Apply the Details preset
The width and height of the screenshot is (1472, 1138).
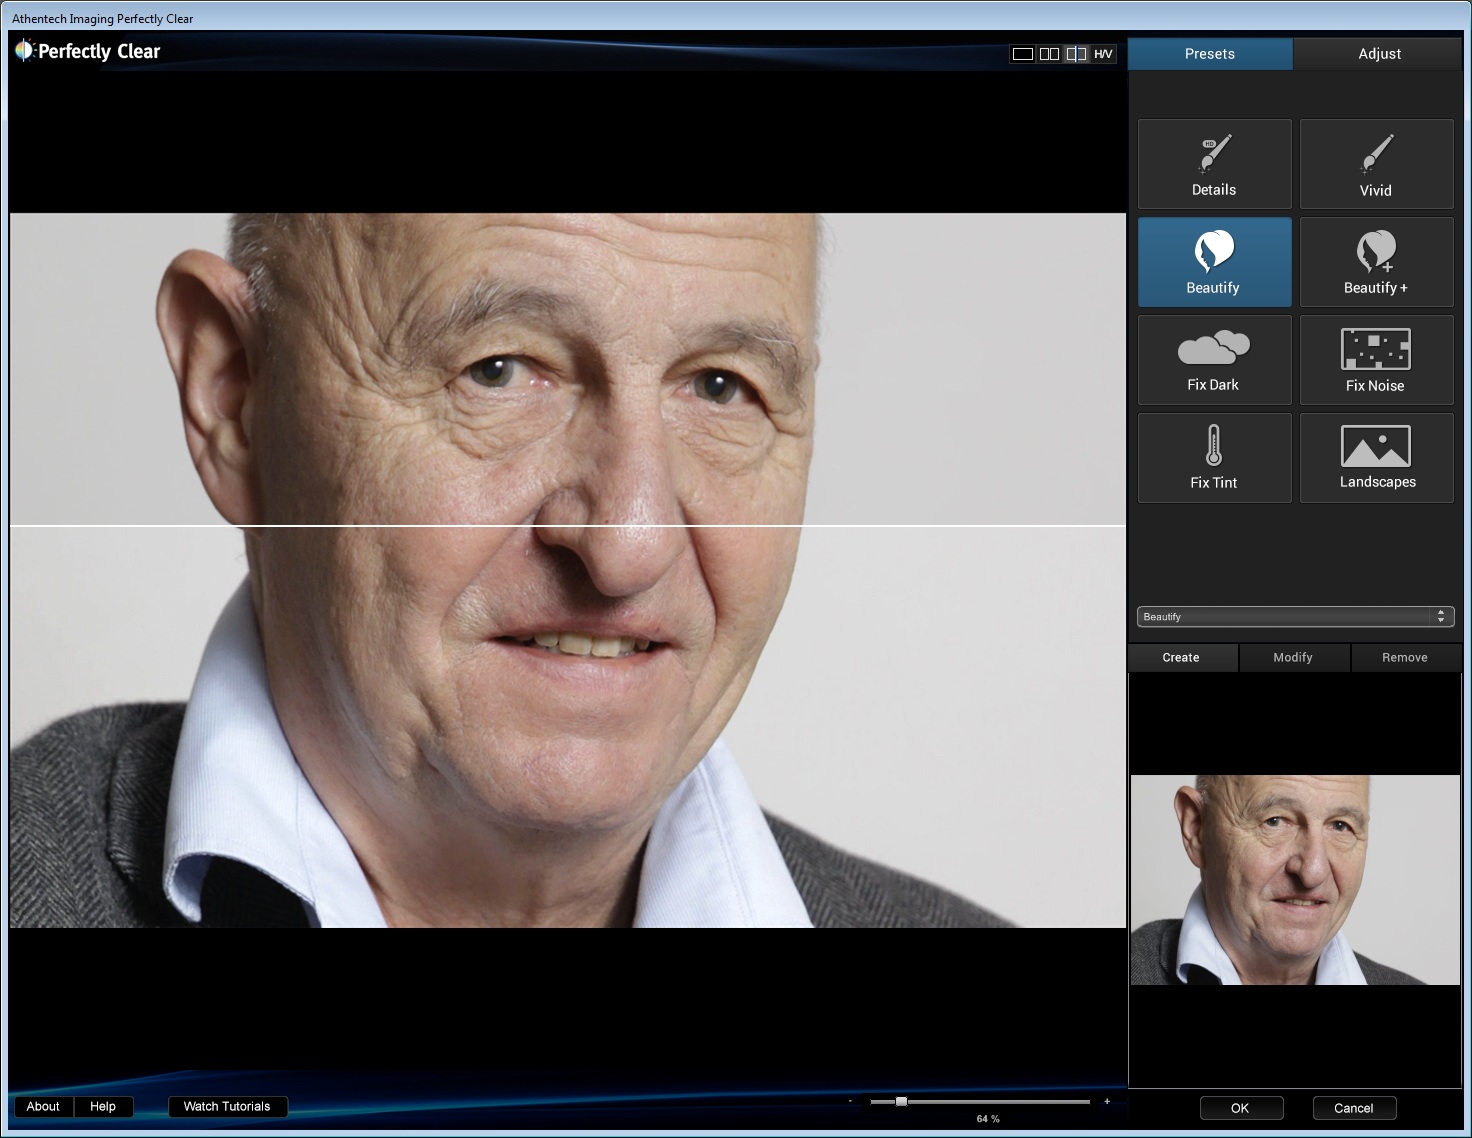click(x=1214, y=164)
